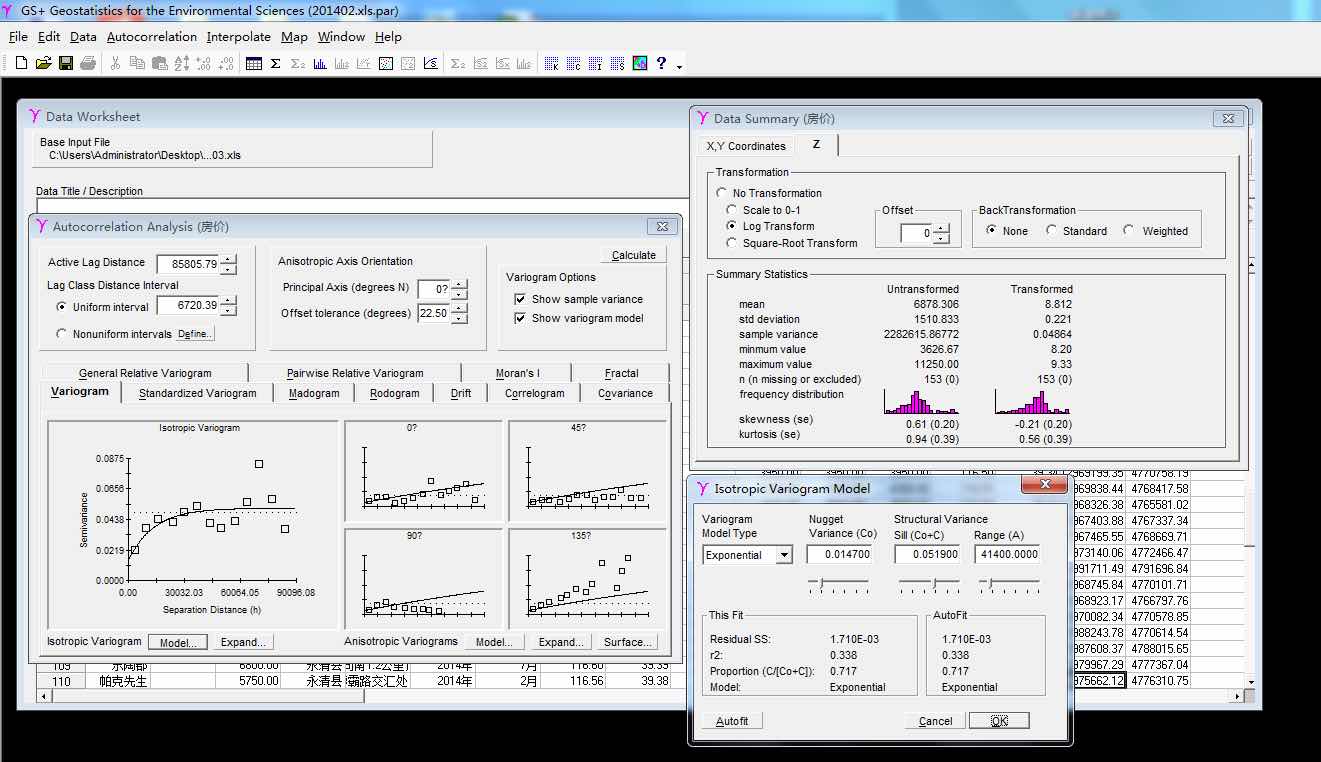Click the Copy toolbar icon
This screenshot has height=762, width=1321.
137,63
